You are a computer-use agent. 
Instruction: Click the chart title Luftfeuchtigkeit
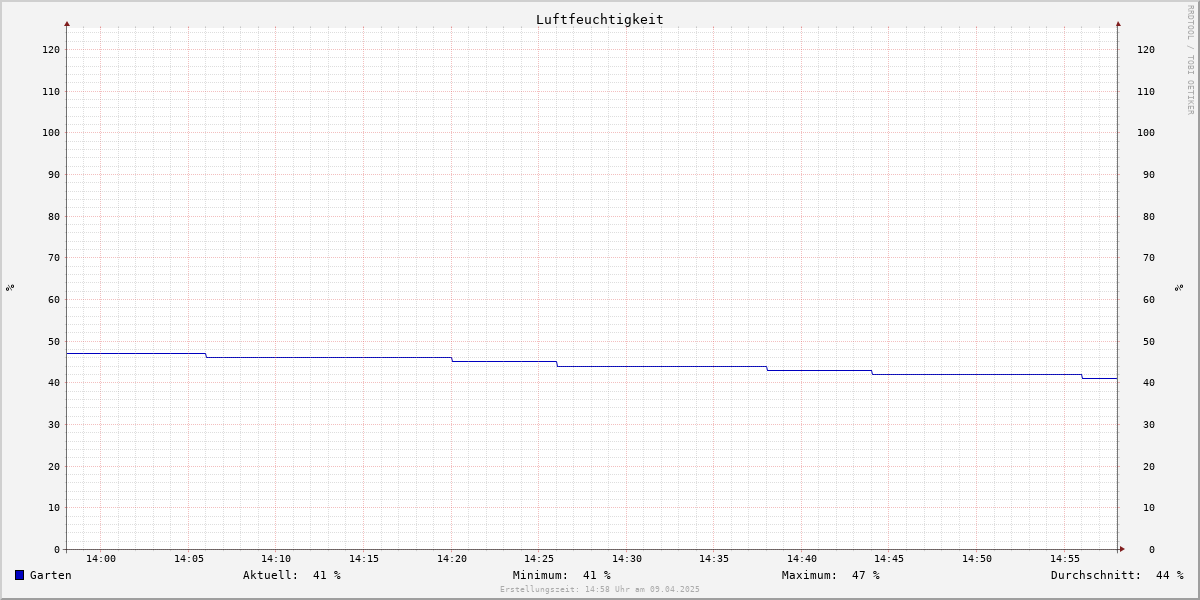click(599, 19)
